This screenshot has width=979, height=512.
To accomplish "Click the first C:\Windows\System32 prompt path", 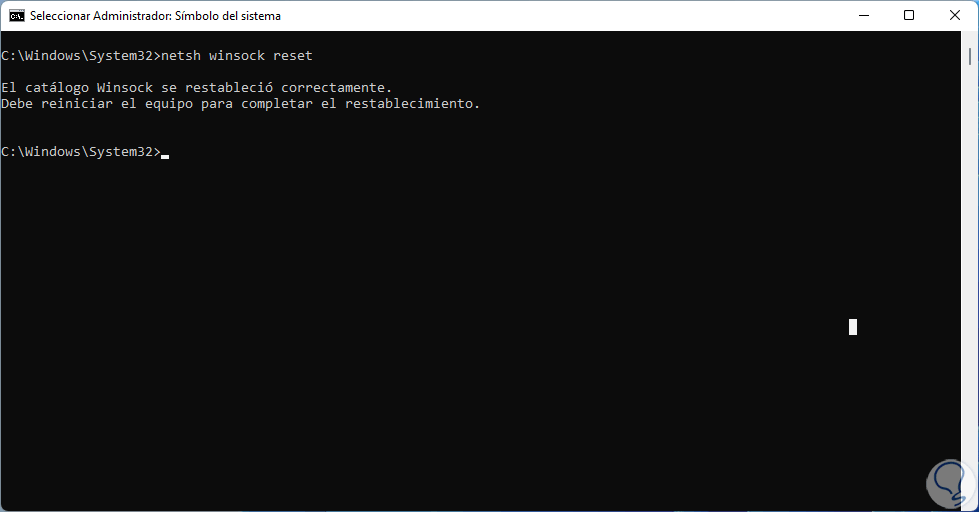I will 78,56.
